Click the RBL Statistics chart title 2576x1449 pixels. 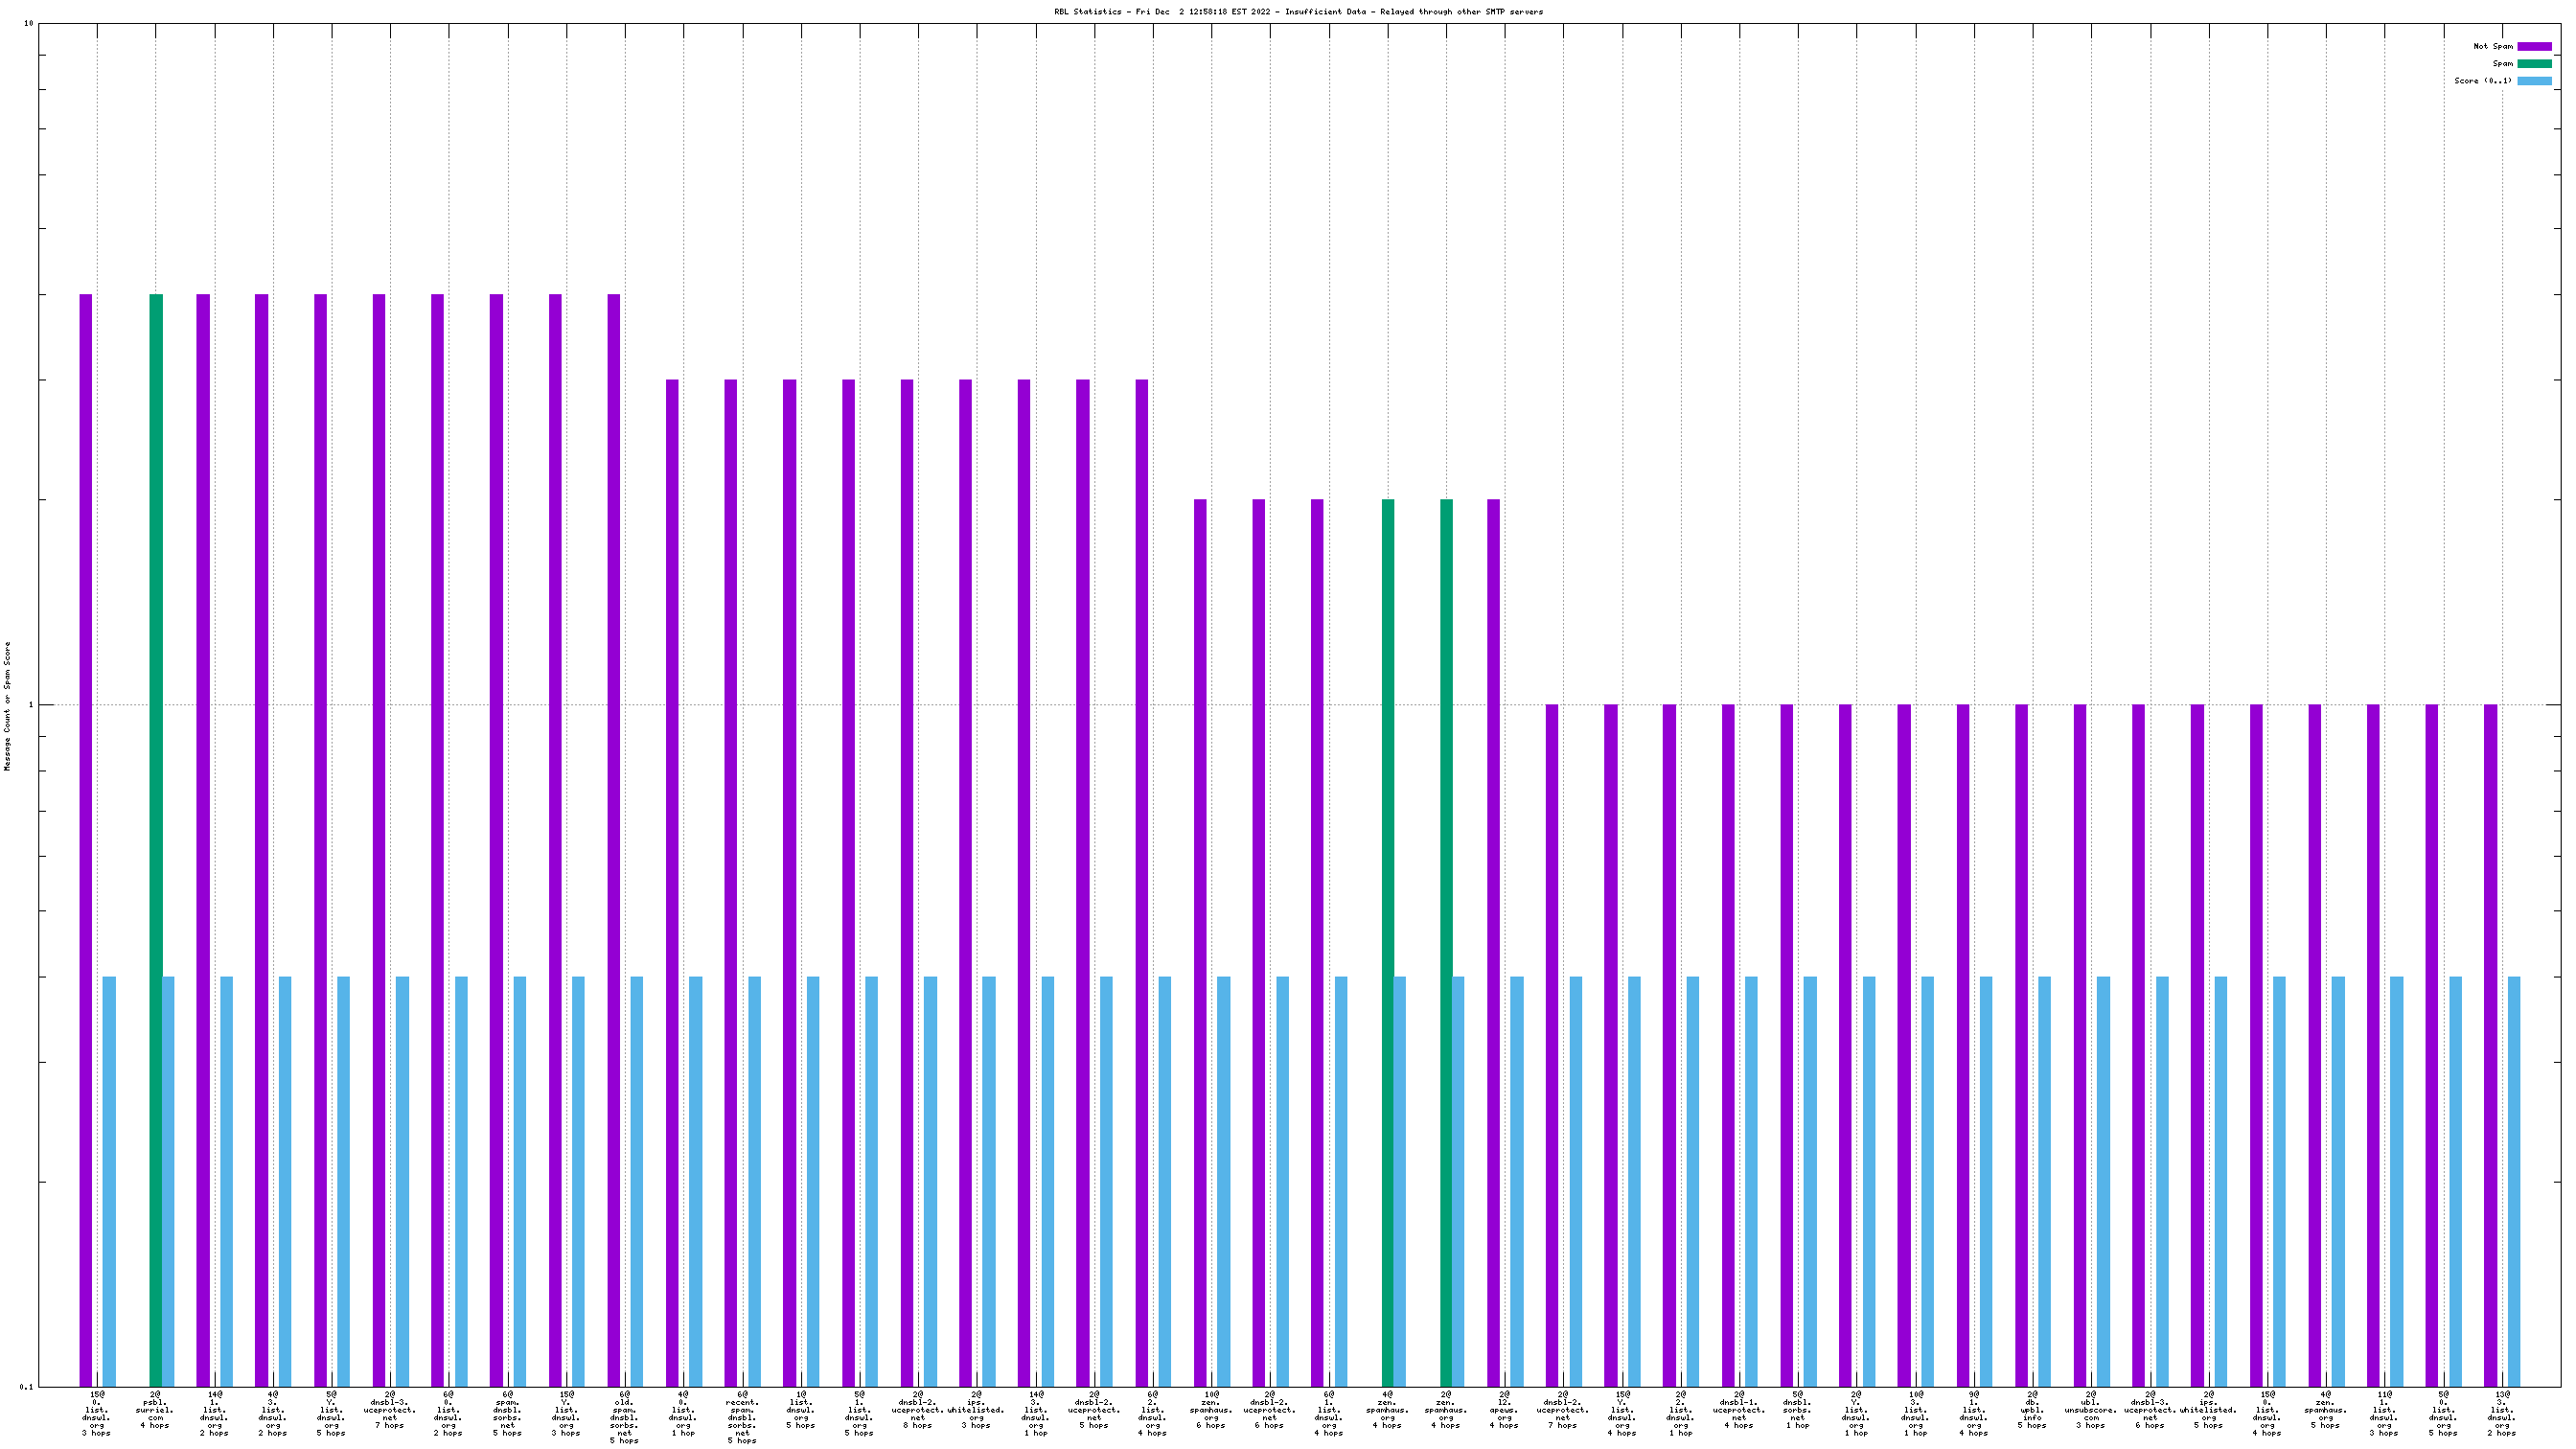[x=1298, y=12]
